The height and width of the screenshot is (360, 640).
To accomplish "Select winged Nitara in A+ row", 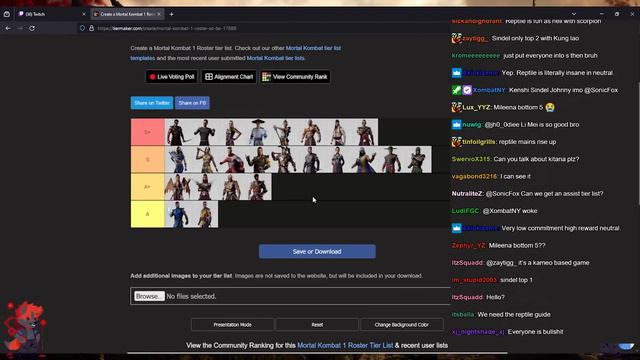I will 178,187.
